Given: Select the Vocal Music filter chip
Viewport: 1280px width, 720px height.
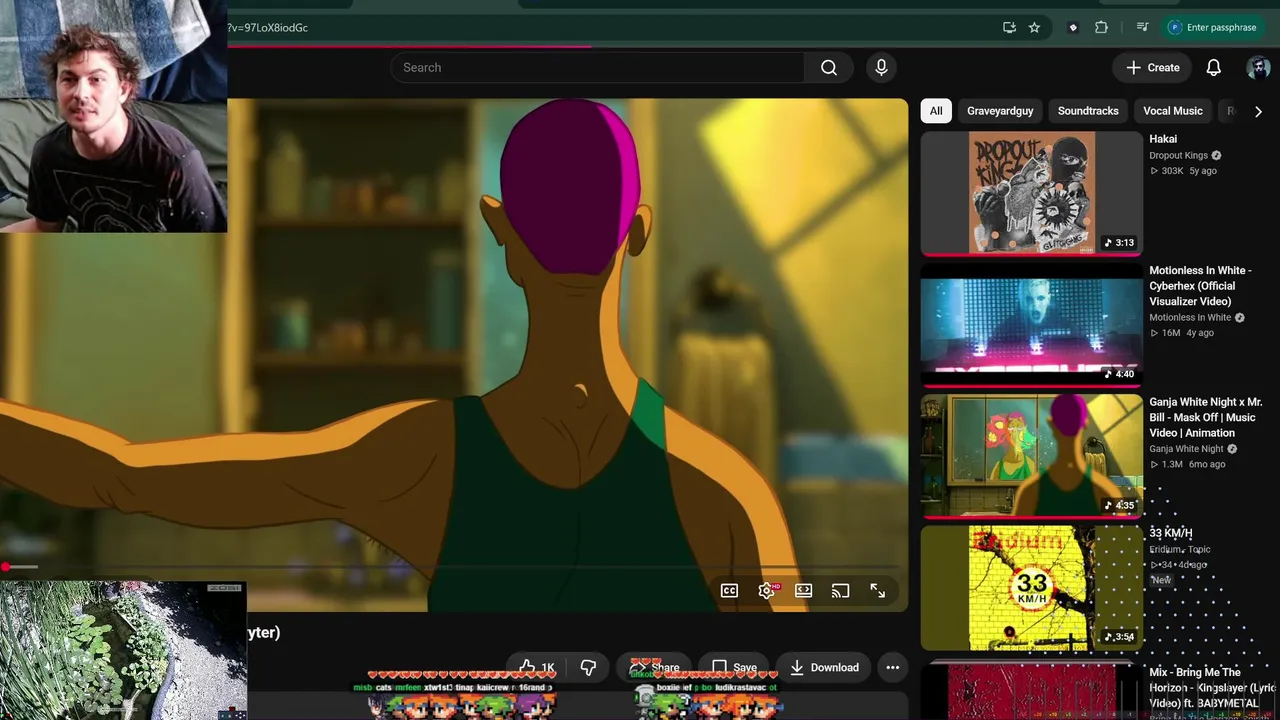Looking at the screenshot, I should tap(1173, 111).
